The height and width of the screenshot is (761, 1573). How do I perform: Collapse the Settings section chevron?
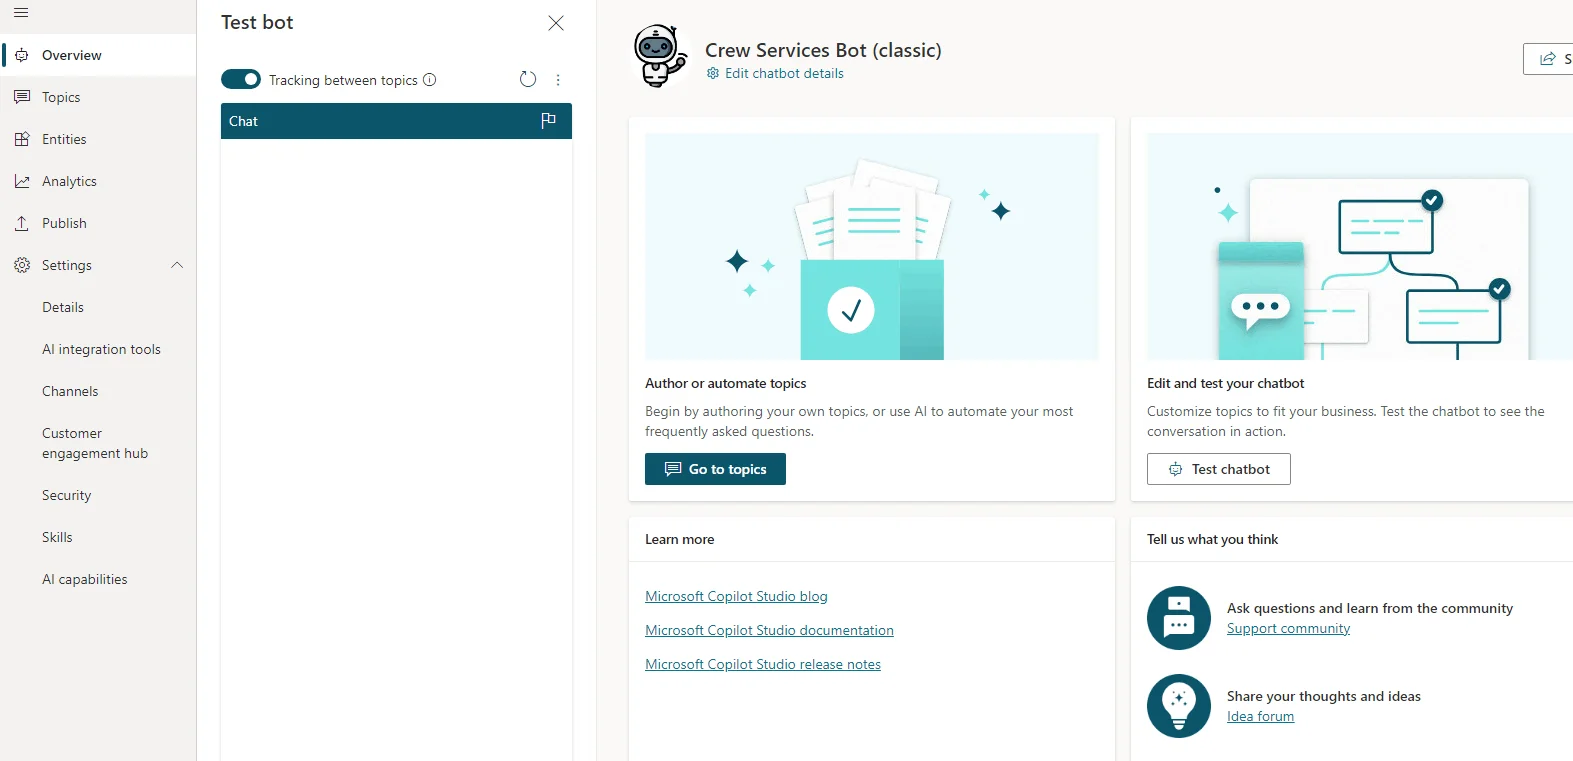click(x=177, y=265)
